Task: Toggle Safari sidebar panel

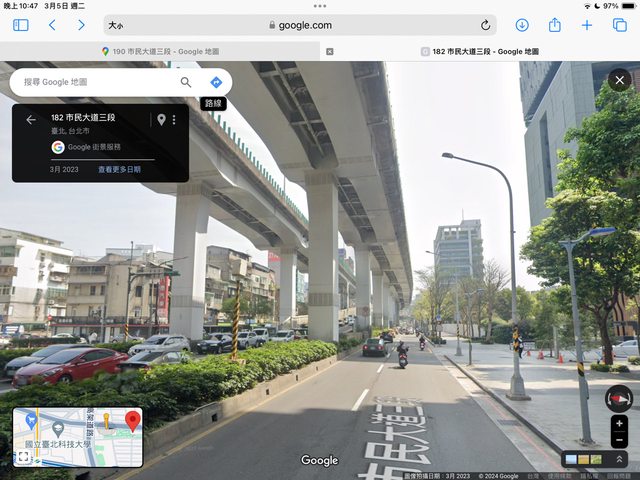Action: [20, 25]
